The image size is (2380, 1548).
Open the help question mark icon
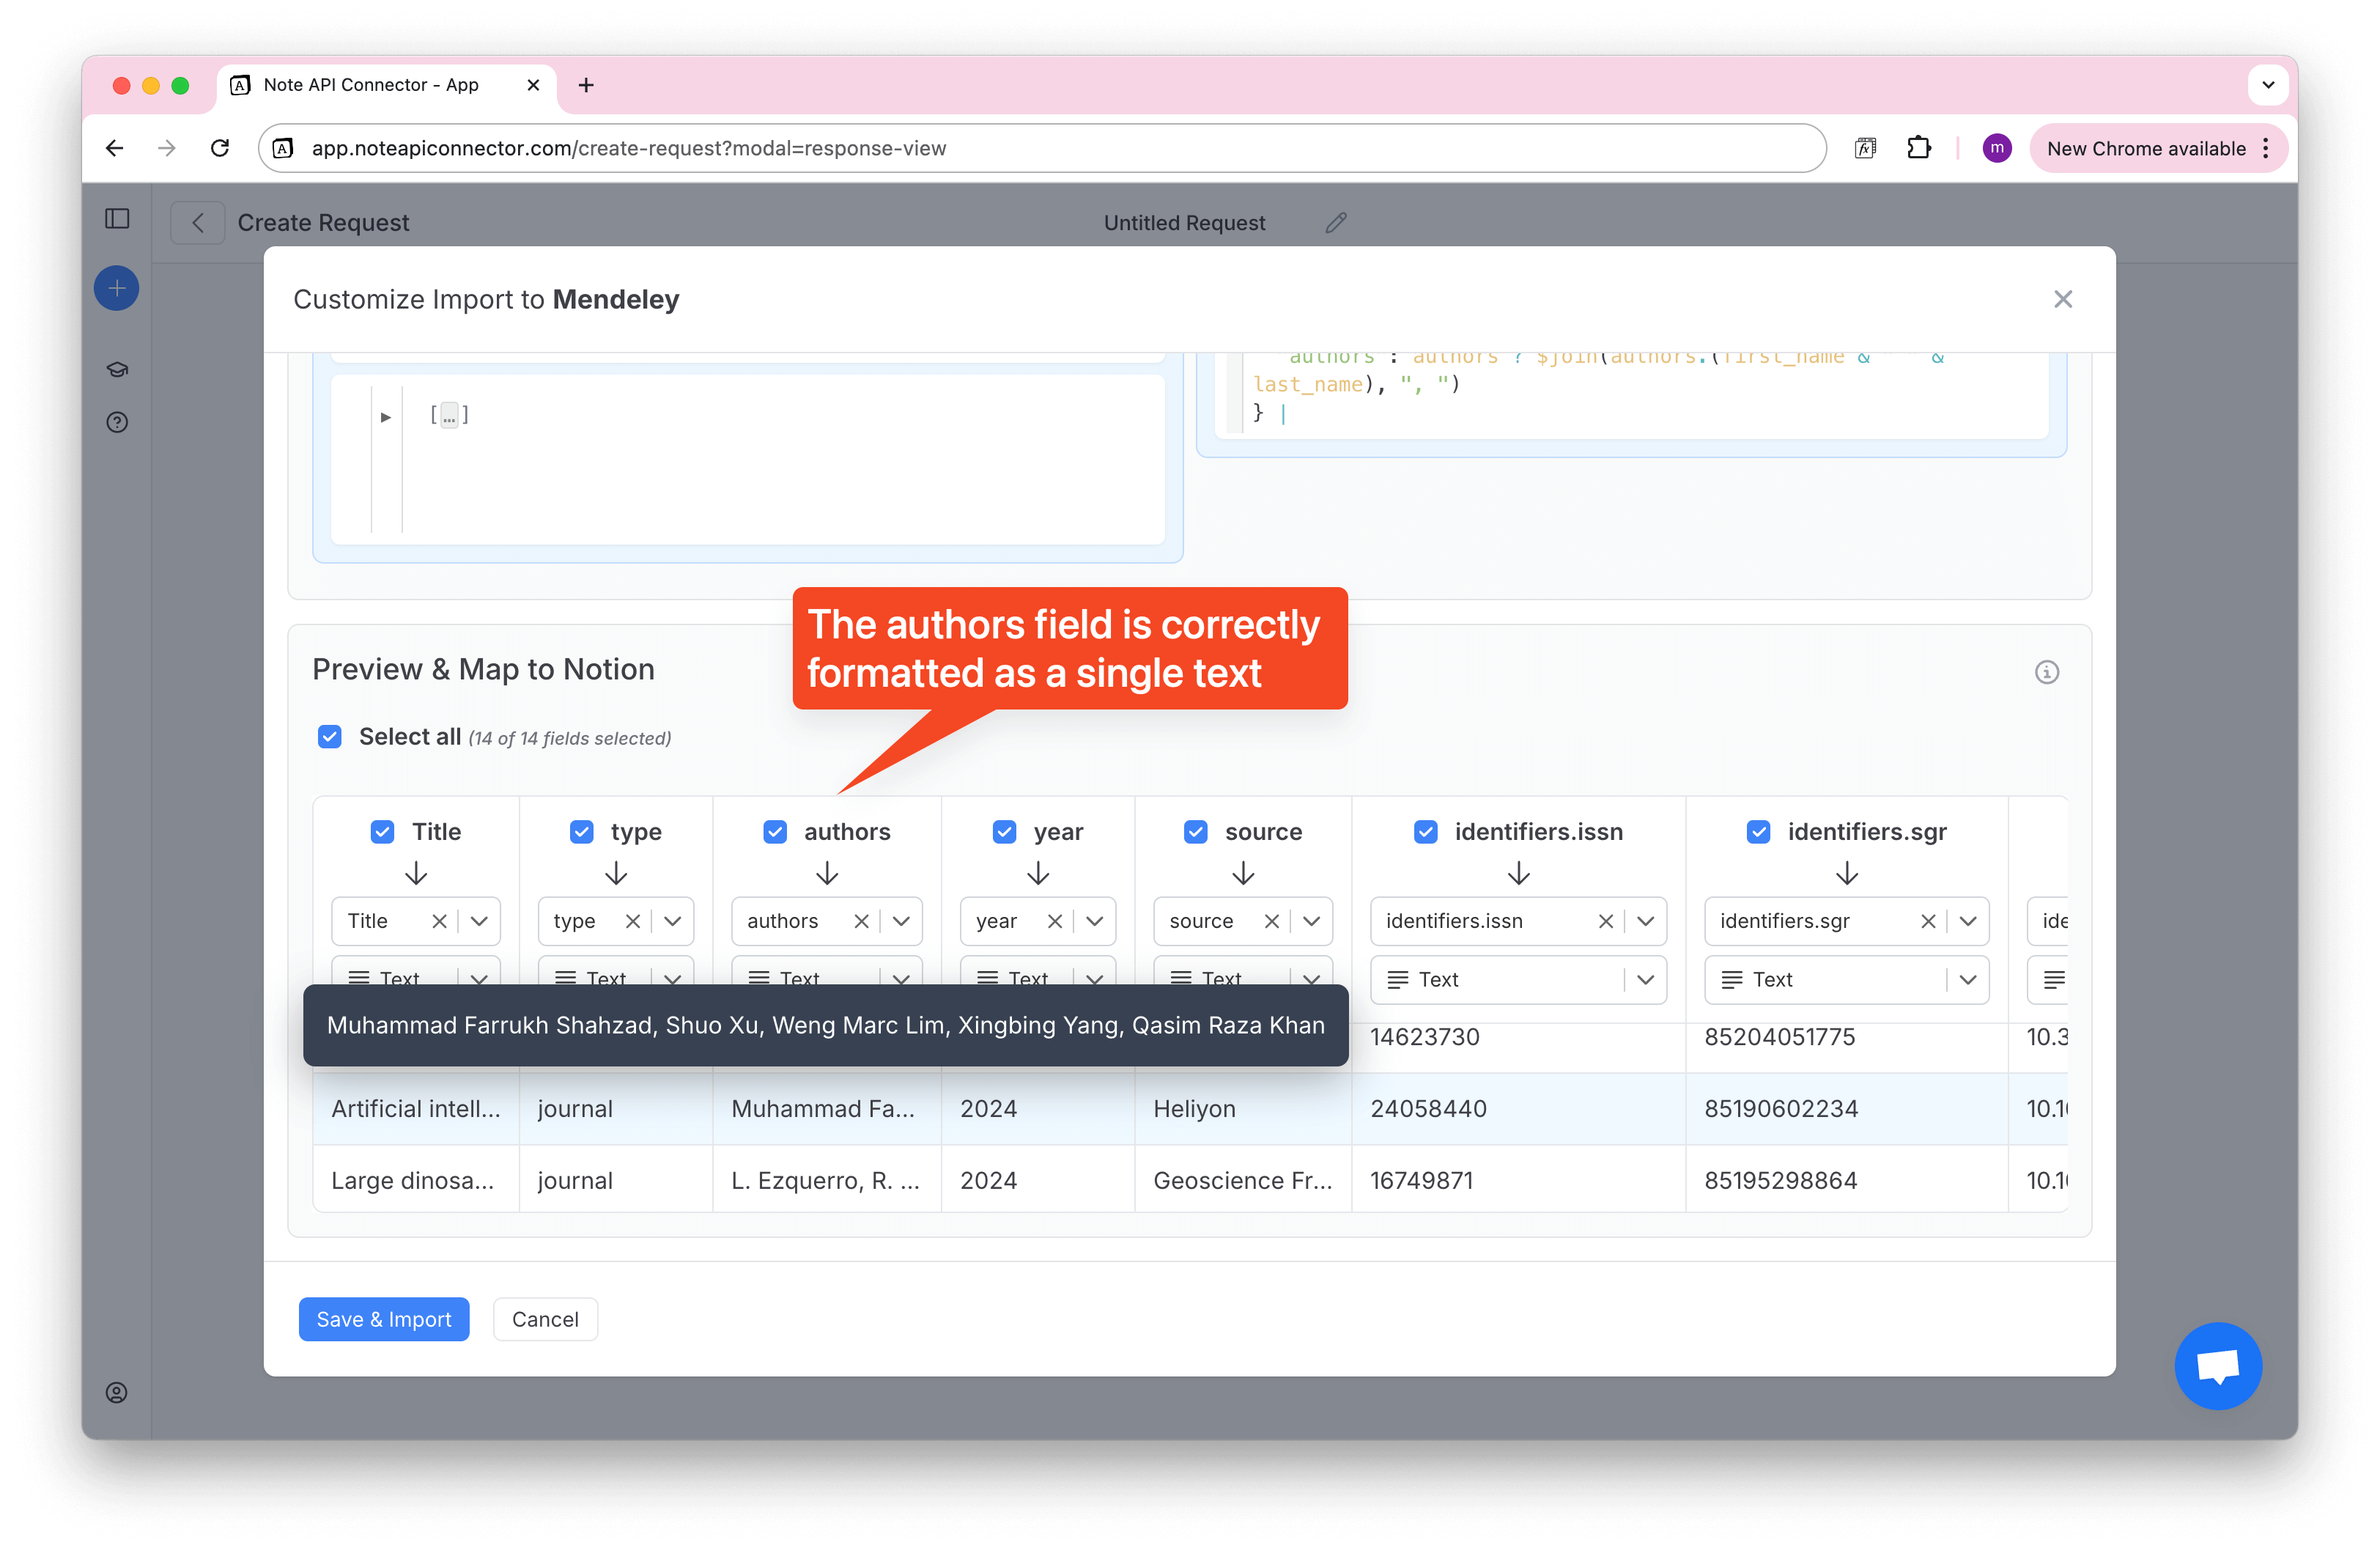117,422
